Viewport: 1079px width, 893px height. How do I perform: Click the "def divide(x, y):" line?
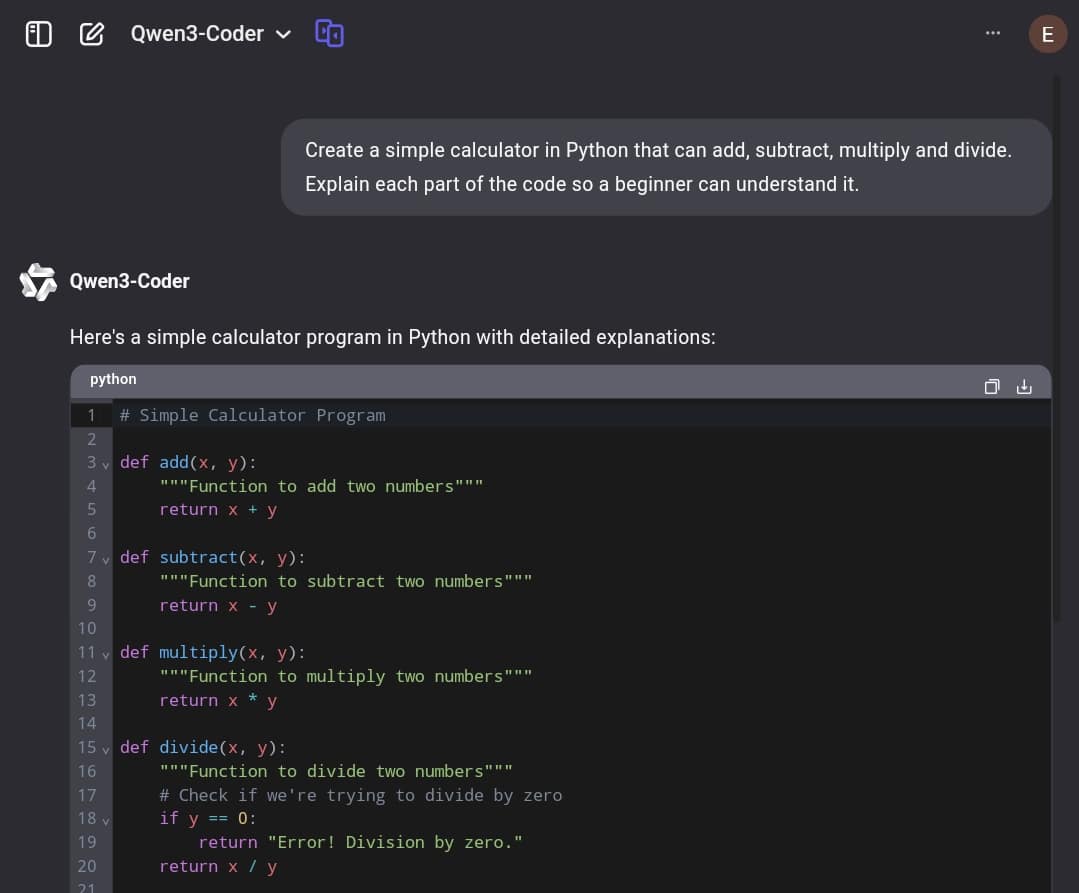203,747
